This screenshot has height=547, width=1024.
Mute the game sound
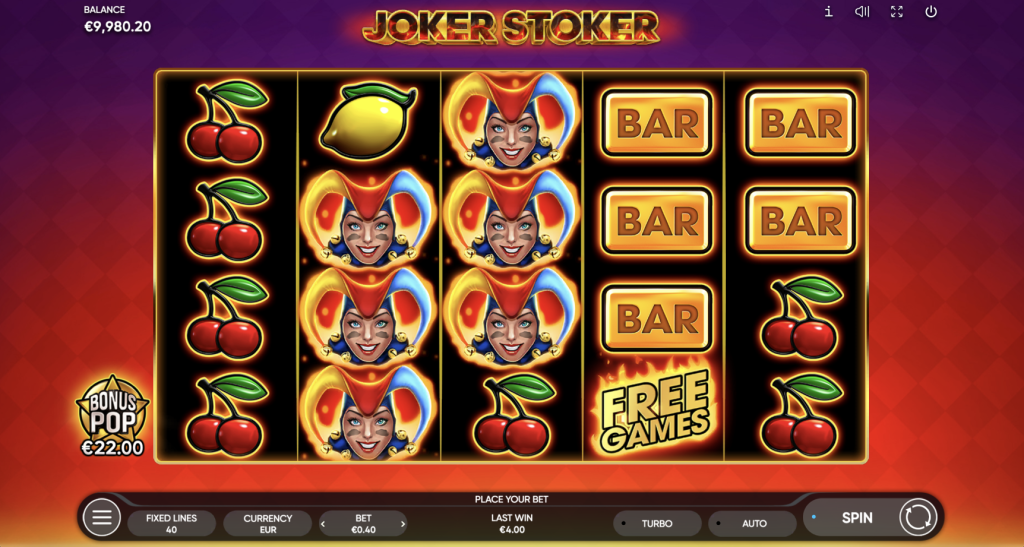point(862,12)
